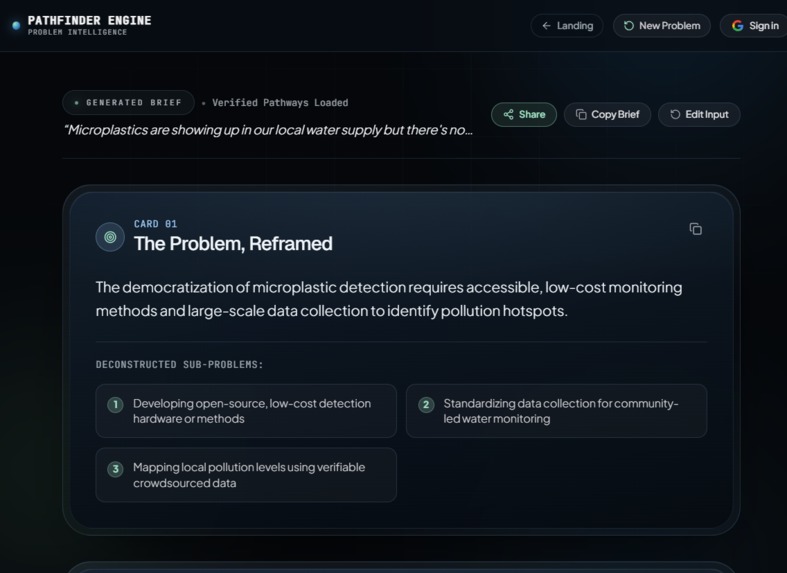Click the target icon on Card 01
Image resolution: width=787 pixels, height=573 pixels.
(110, 237)
